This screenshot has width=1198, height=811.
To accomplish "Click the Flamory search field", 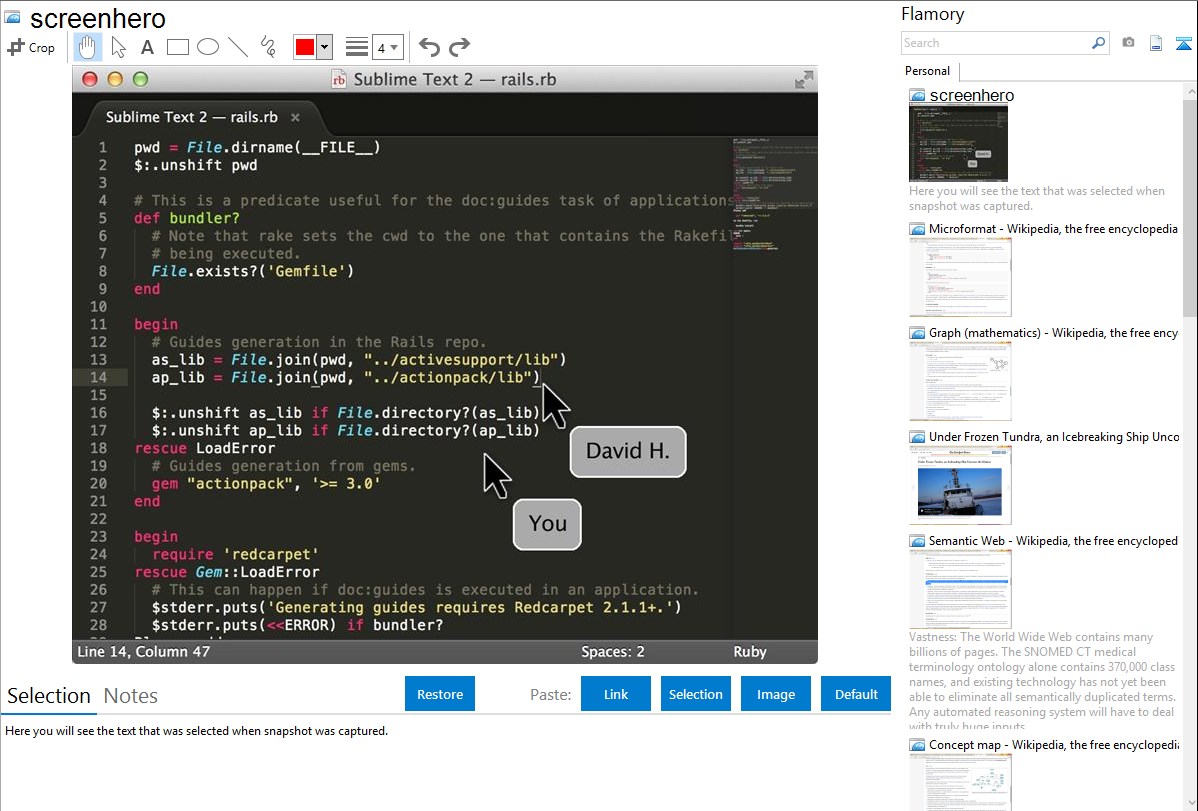I will point(996,43).
